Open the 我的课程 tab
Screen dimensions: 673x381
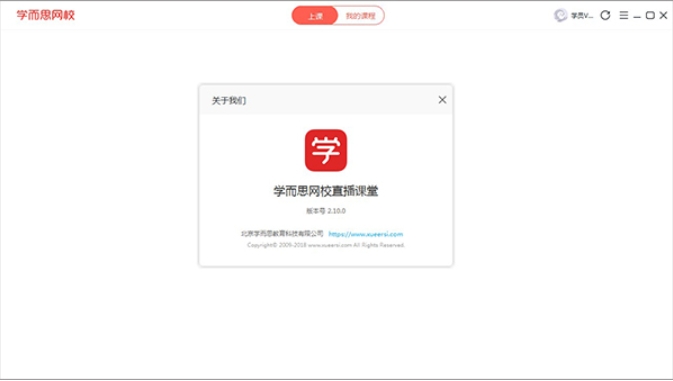pos(361,16)
